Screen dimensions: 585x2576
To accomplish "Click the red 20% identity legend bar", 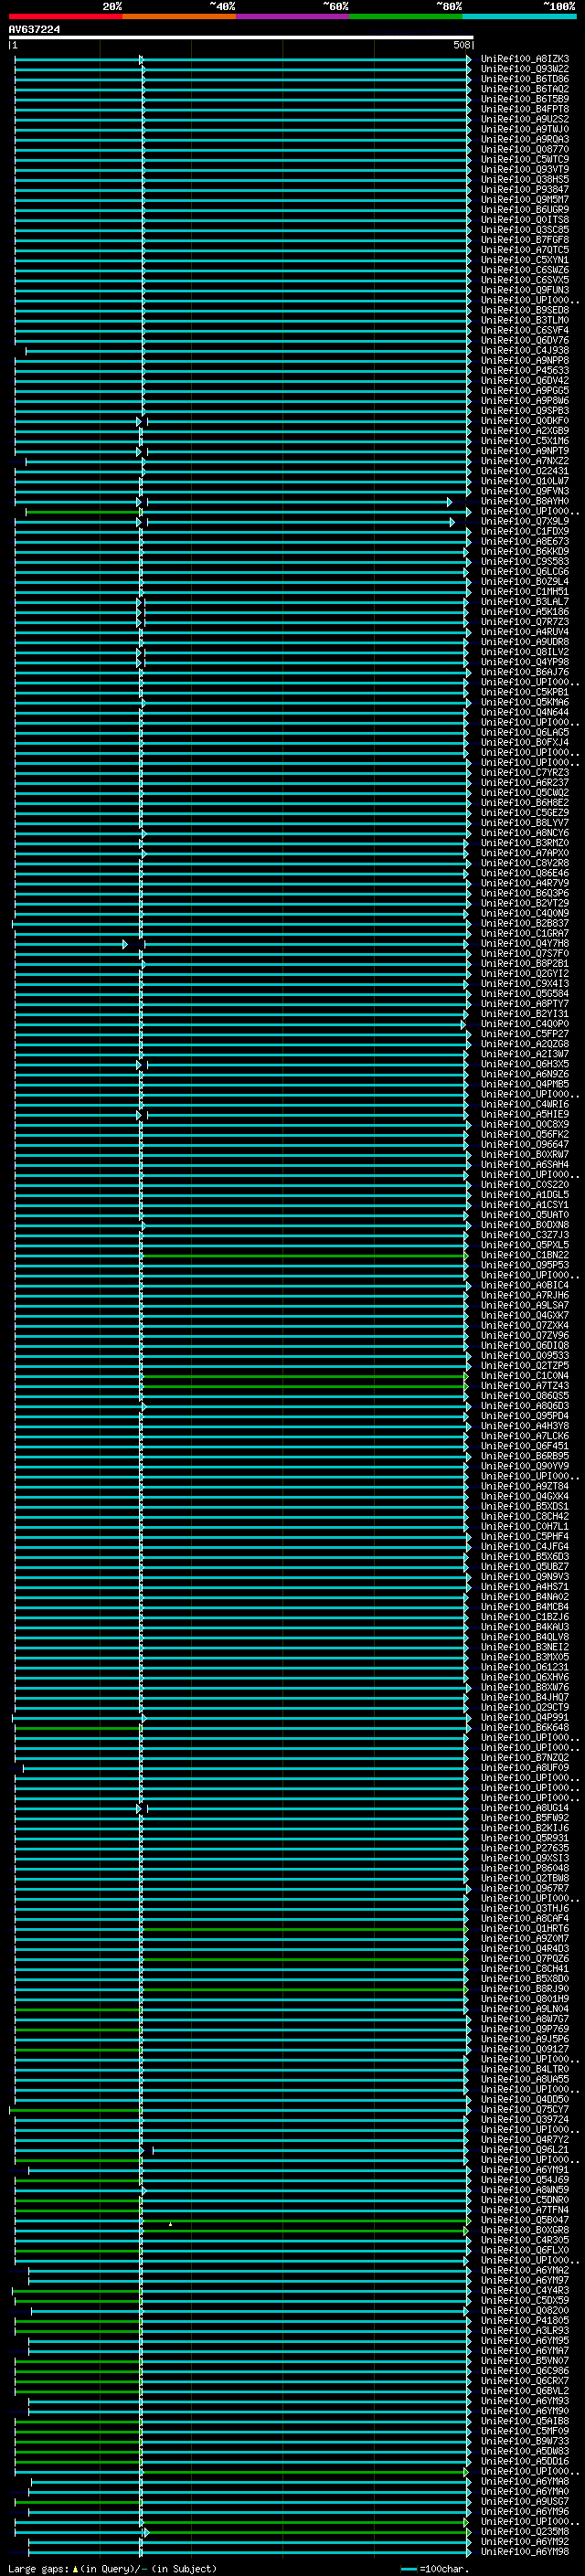I will click(65, 16).
